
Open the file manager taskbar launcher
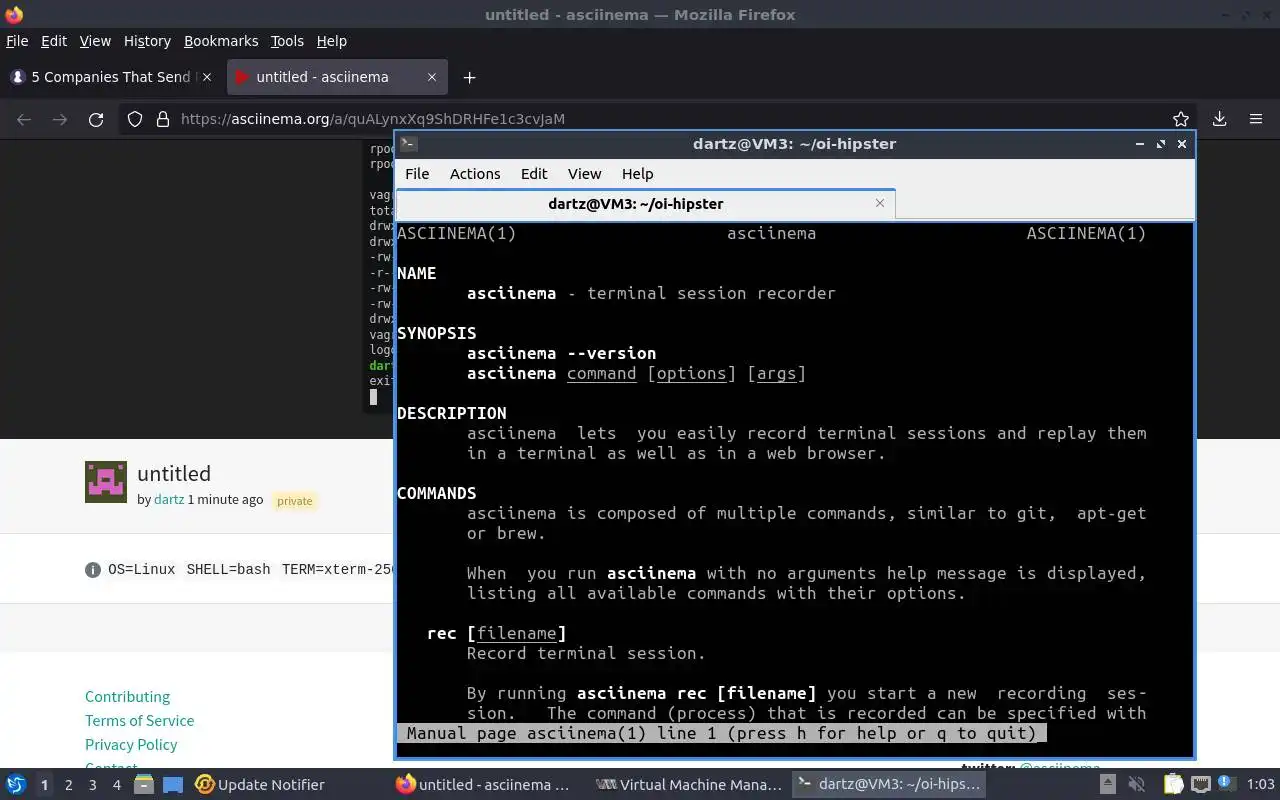pos(144,785)
